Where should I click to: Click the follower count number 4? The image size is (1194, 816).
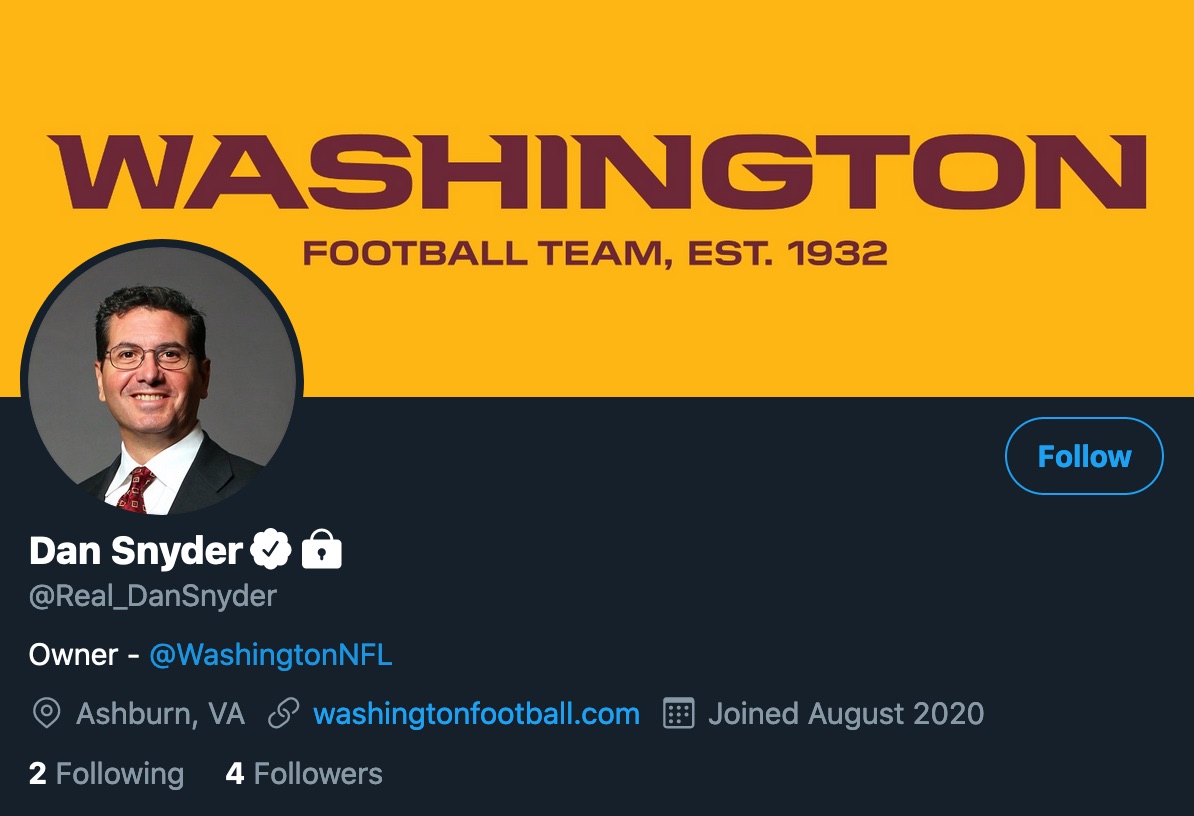pos(235,773)
